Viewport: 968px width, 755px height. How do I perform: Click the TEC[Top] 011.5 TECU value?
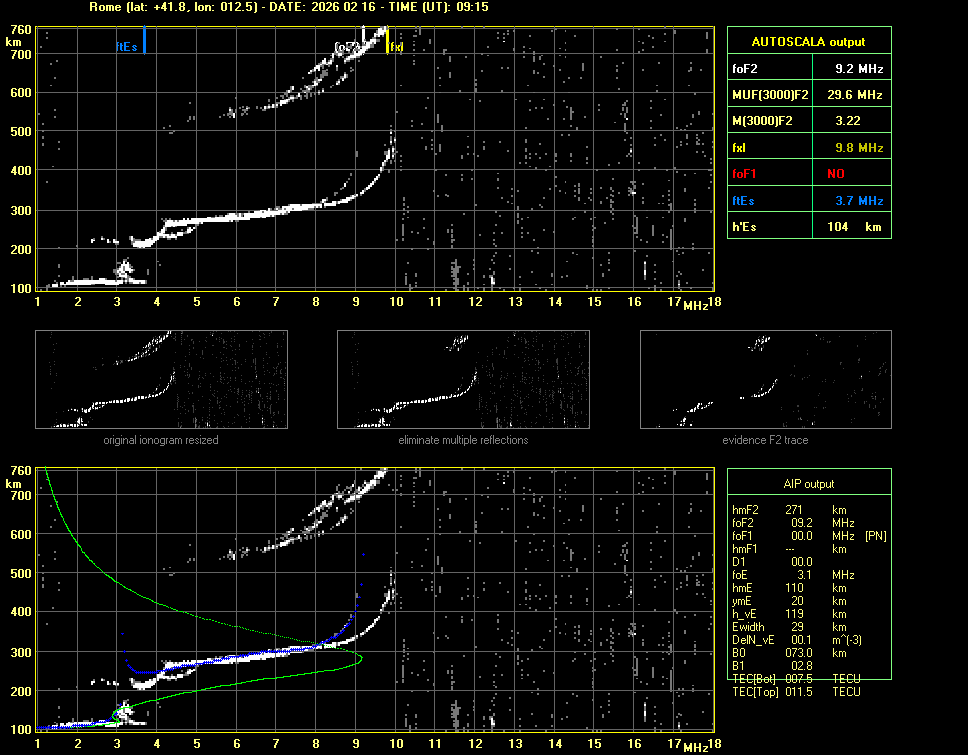(x=795, y=692)
